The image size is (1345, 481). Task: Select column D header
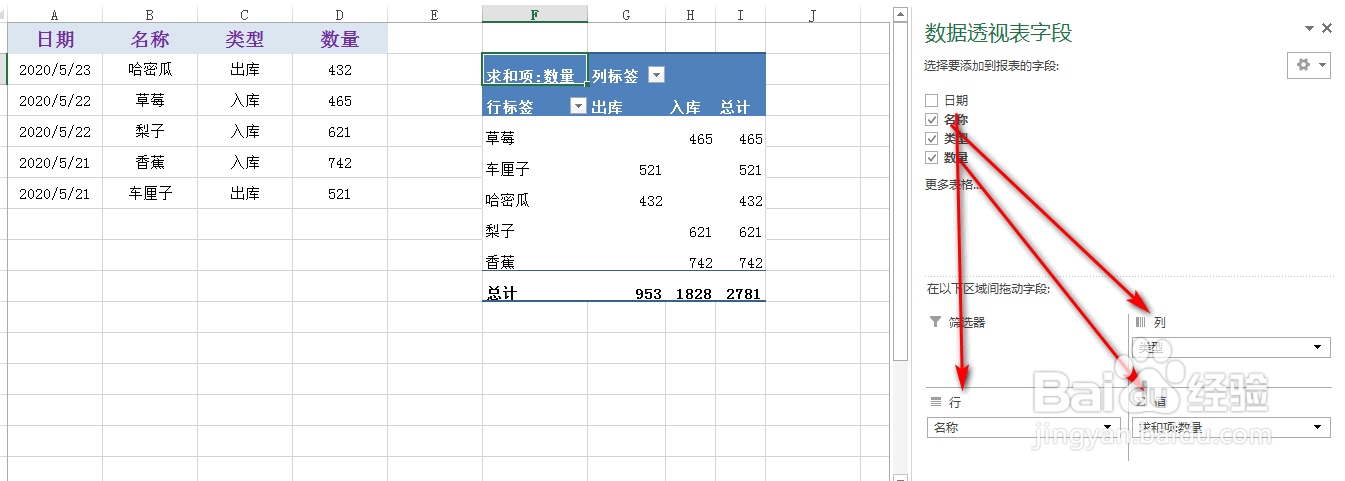coord(340,15)
